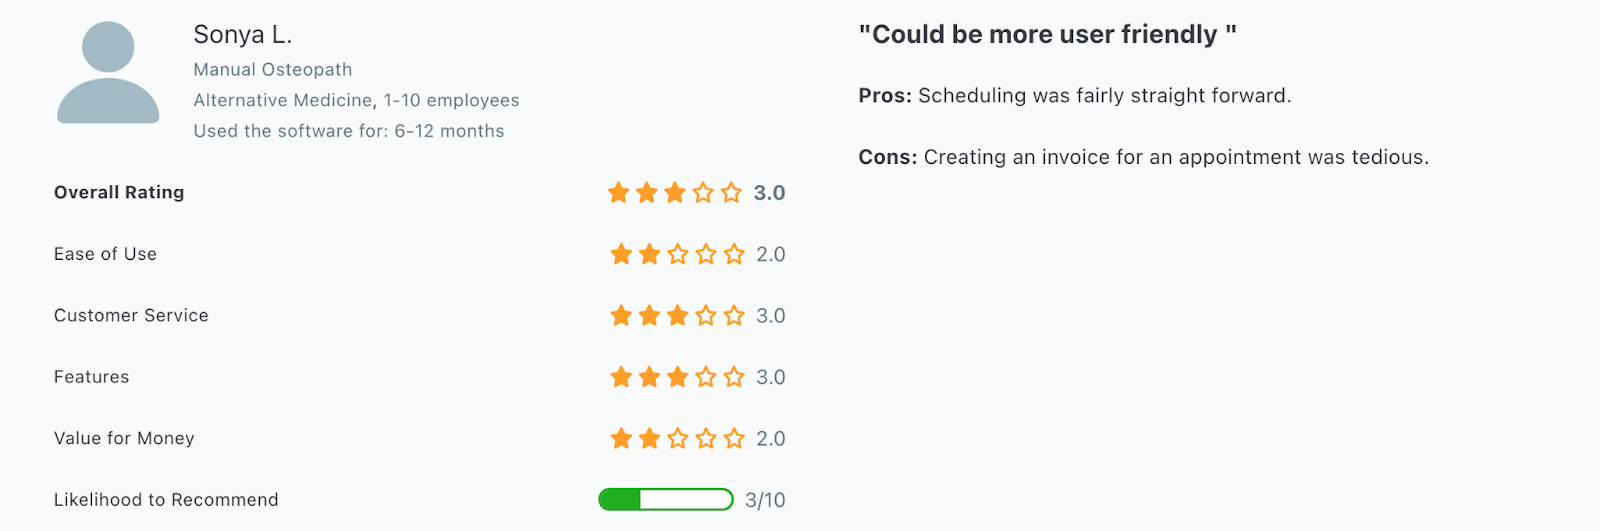This screenshot has height=531, width=1600.
Task: Click the Used the software for duration
Action: coord(349,131)
